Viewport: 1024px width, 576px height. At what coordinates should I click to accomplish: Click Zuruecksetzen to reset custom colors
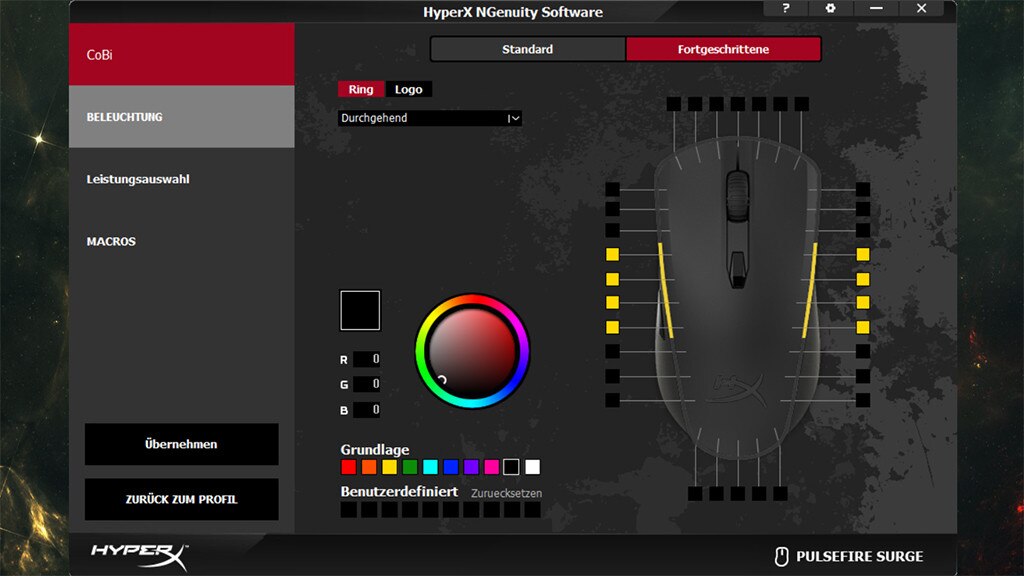pos(507,494)
